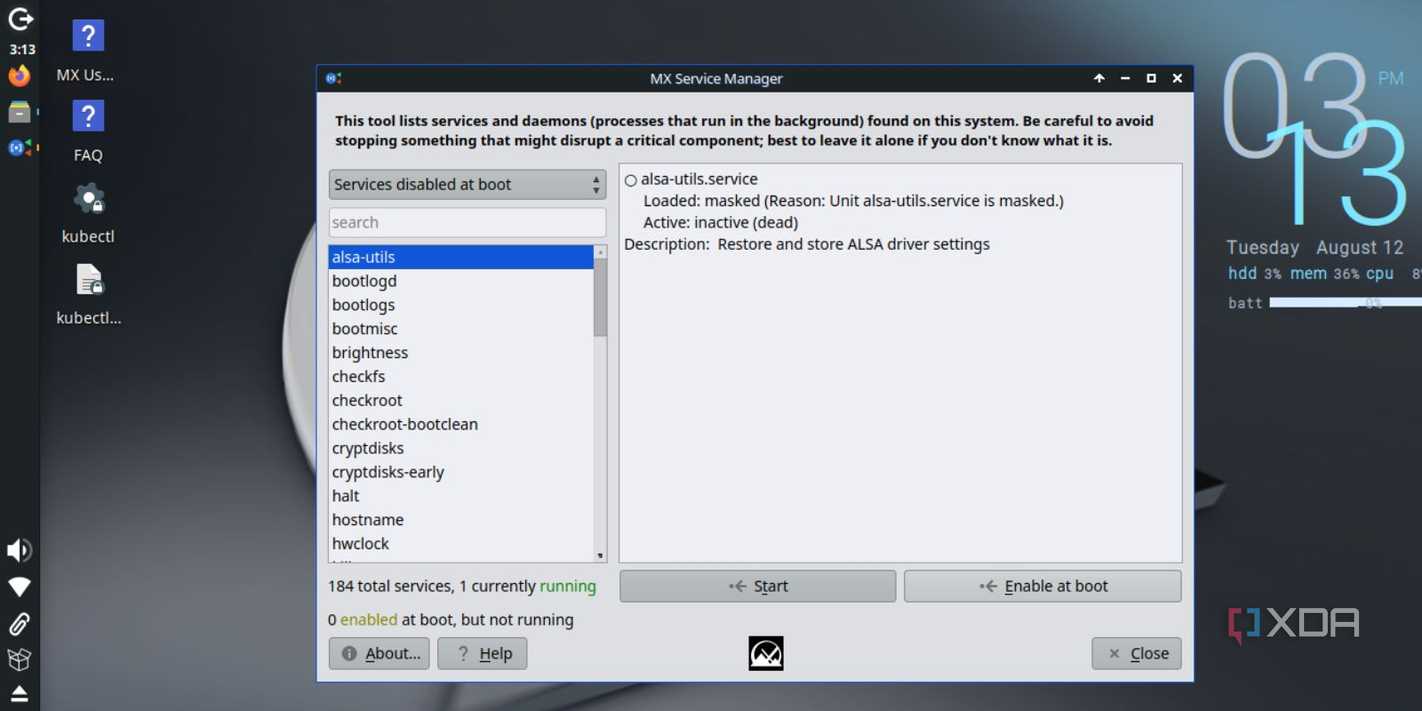Click the service list scrollbar thumb
Screen dimensions: 1422x711
click(600, 298)
